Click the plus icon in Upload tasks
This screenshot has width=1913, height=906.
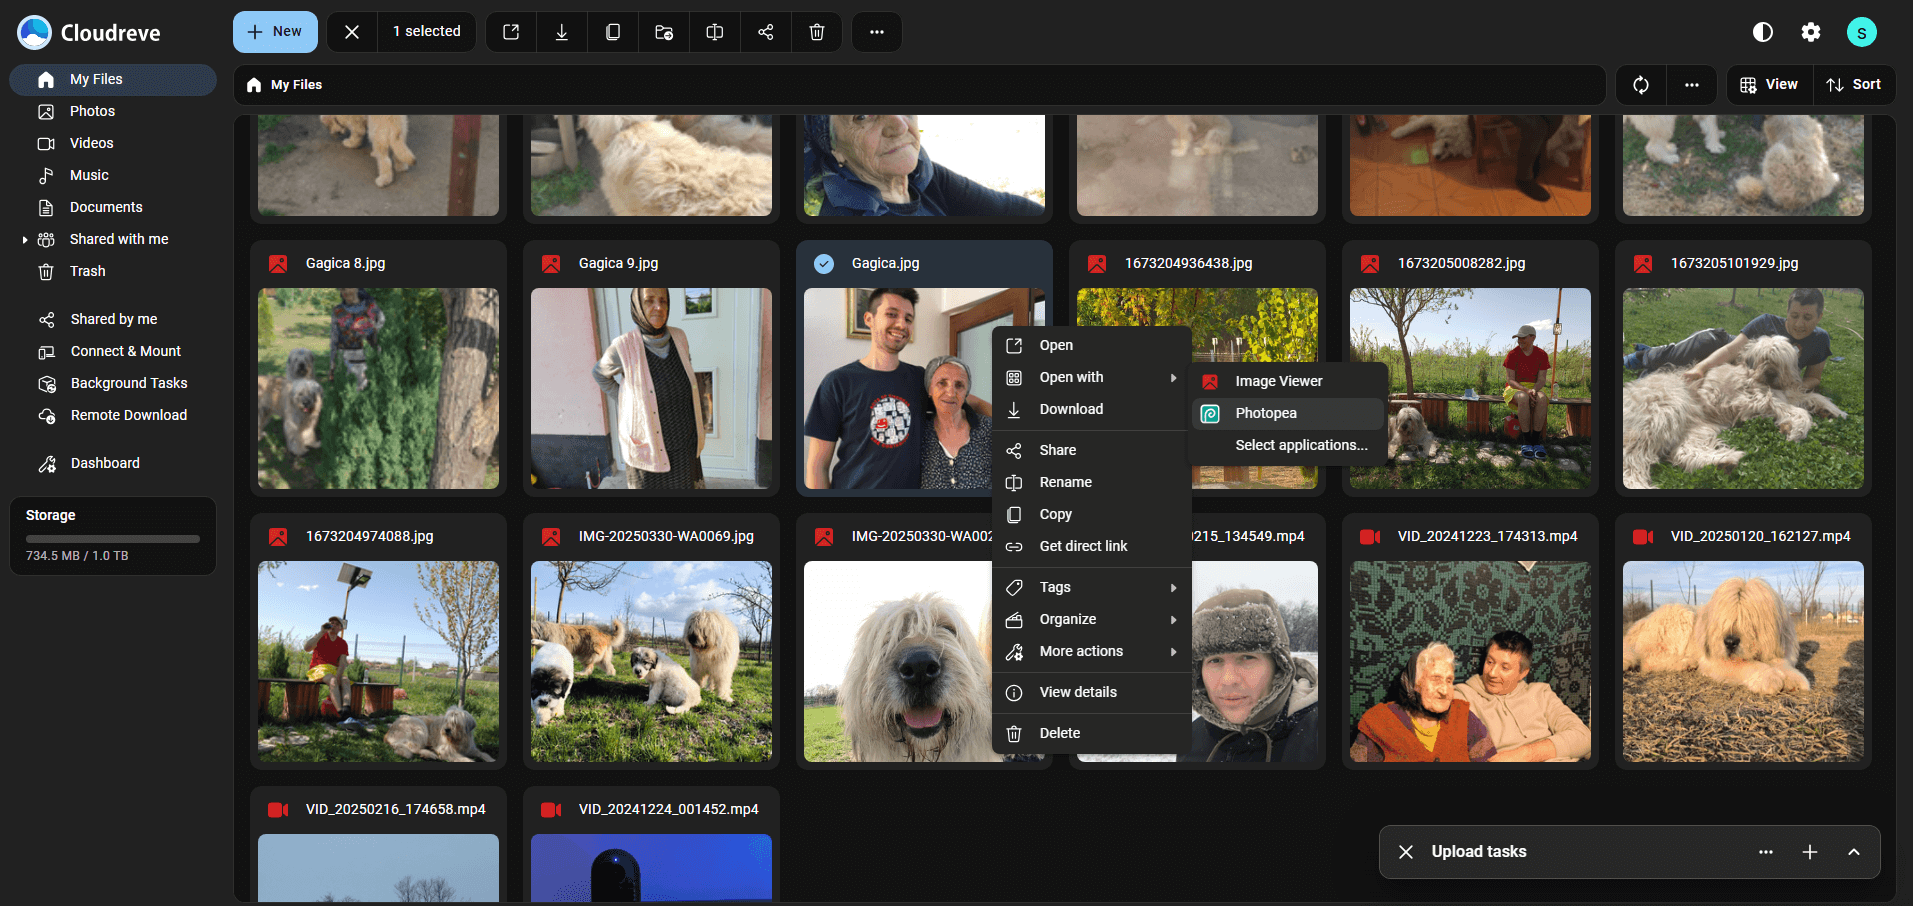pos(1810,852)
